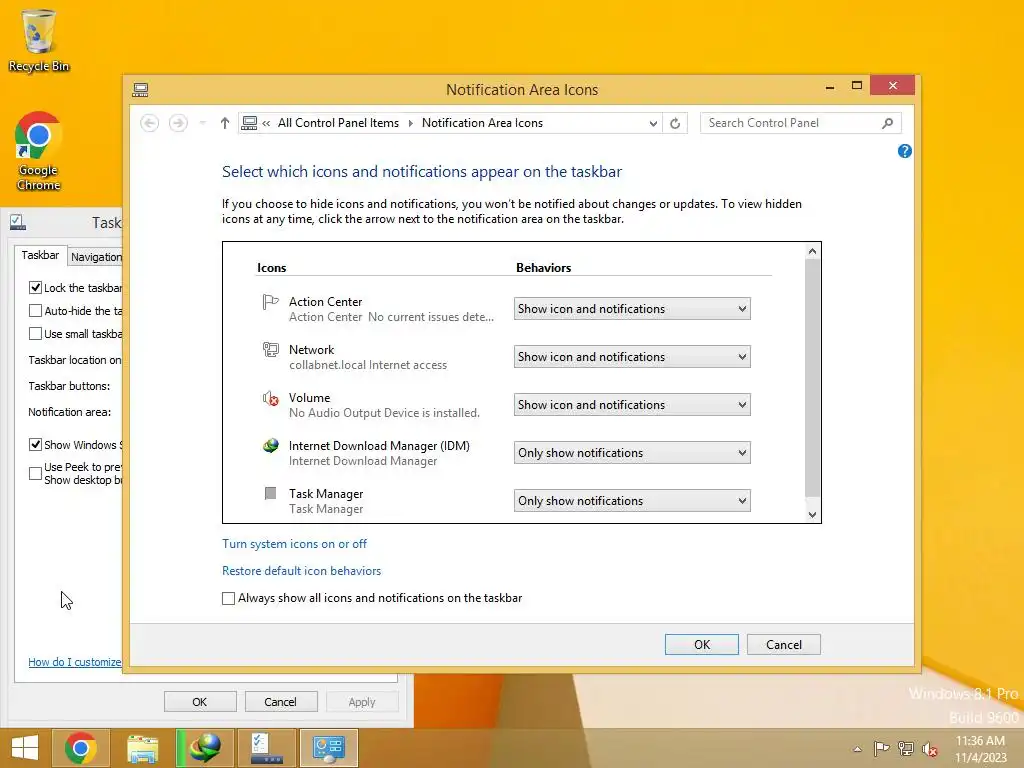This screenshot has width=1024, height=768.
Task: Check Auto-hide the taskbar option
Action: (x=35, y=311)
